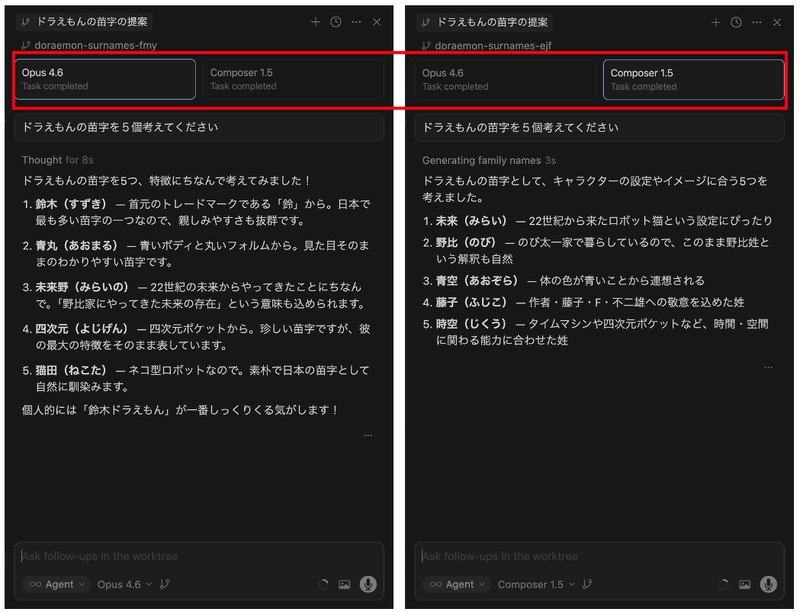800x612 pixels.
Task: Click microphone icon in the left panel
Action: [x=368, y=584]
